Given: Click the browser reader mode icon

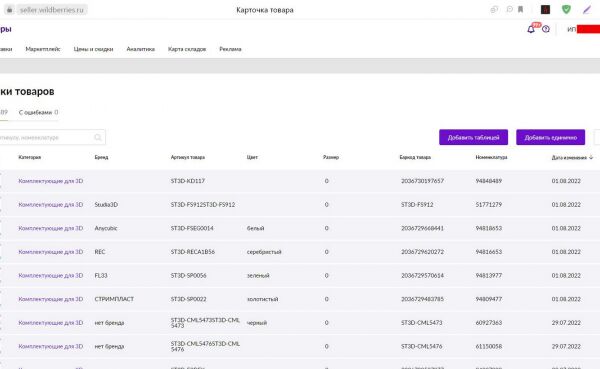Looking at the screenshot, I should (x=494, y=10).
